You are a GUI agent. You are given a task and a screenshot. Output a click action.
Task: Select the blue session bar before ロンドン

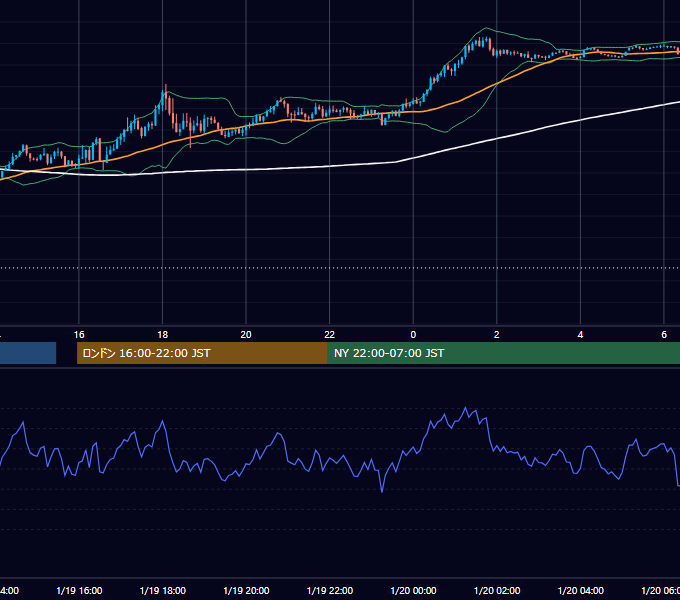(28, 353)
